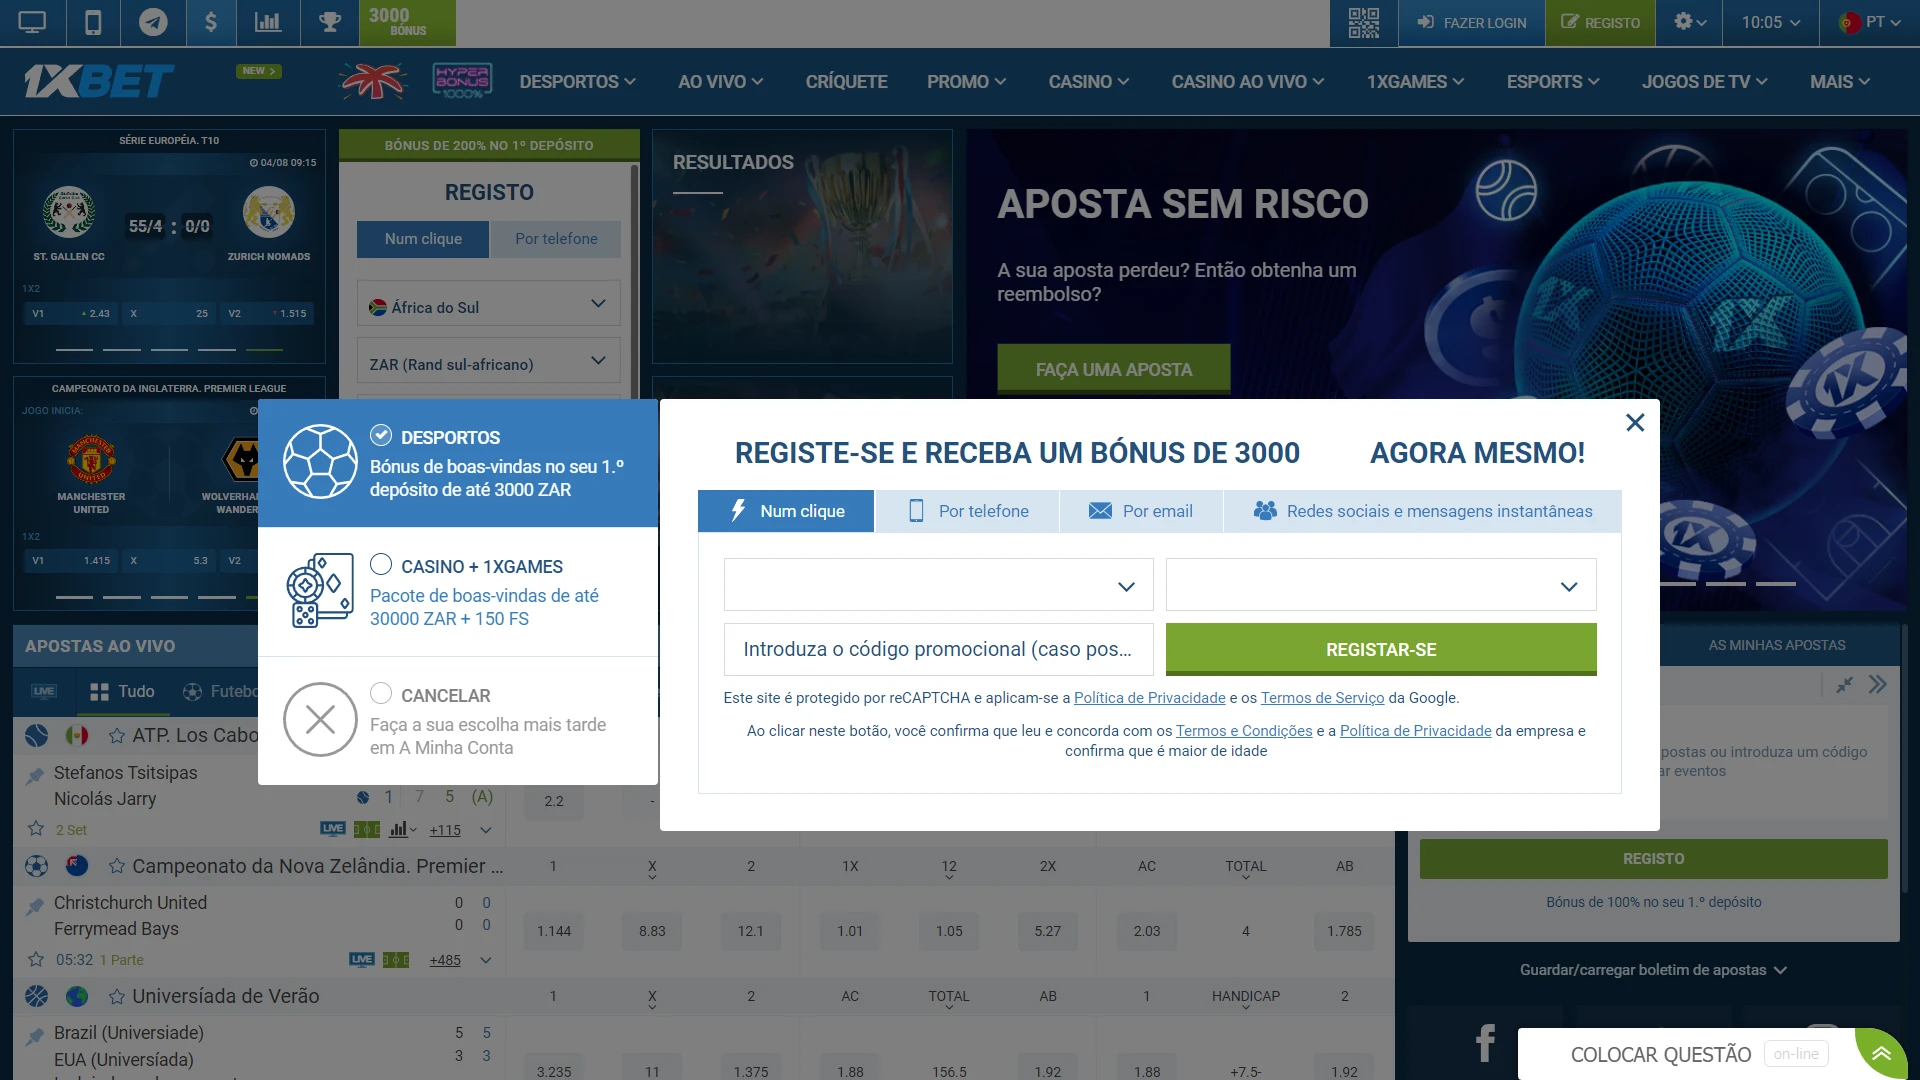Open the Telegram icon in top bar

click(x=153, y=22)
